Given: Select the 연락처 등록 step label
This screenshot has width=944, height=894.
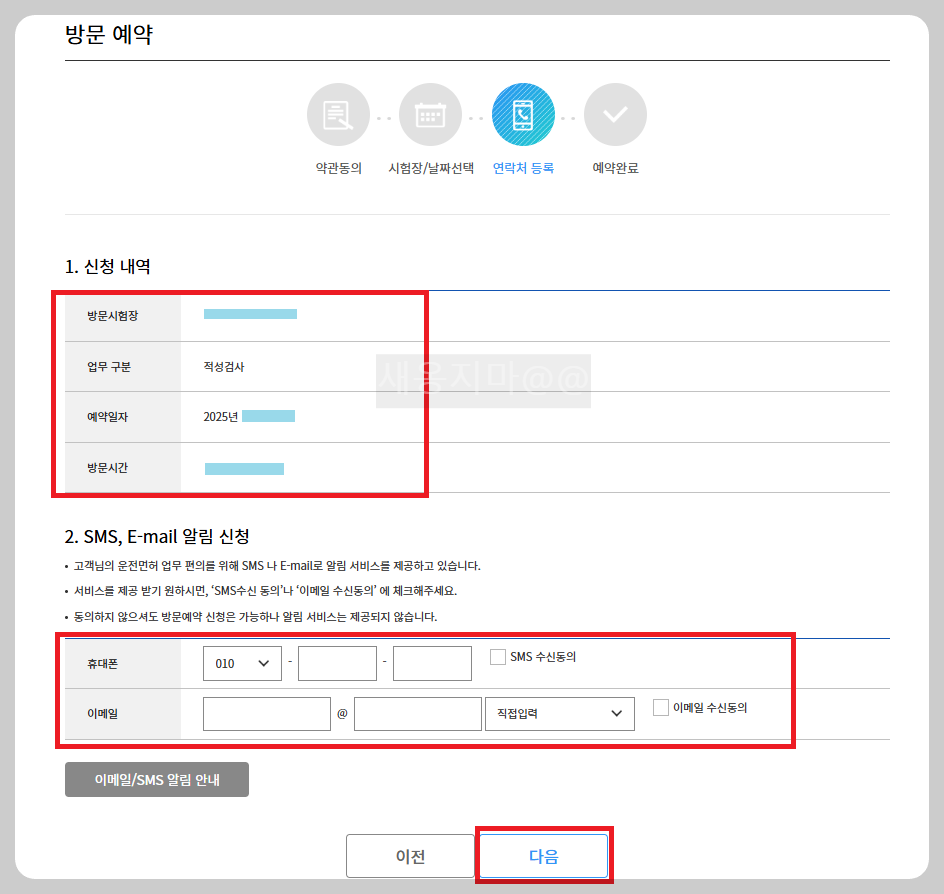Looking at the screenshot, I should 523,166.
